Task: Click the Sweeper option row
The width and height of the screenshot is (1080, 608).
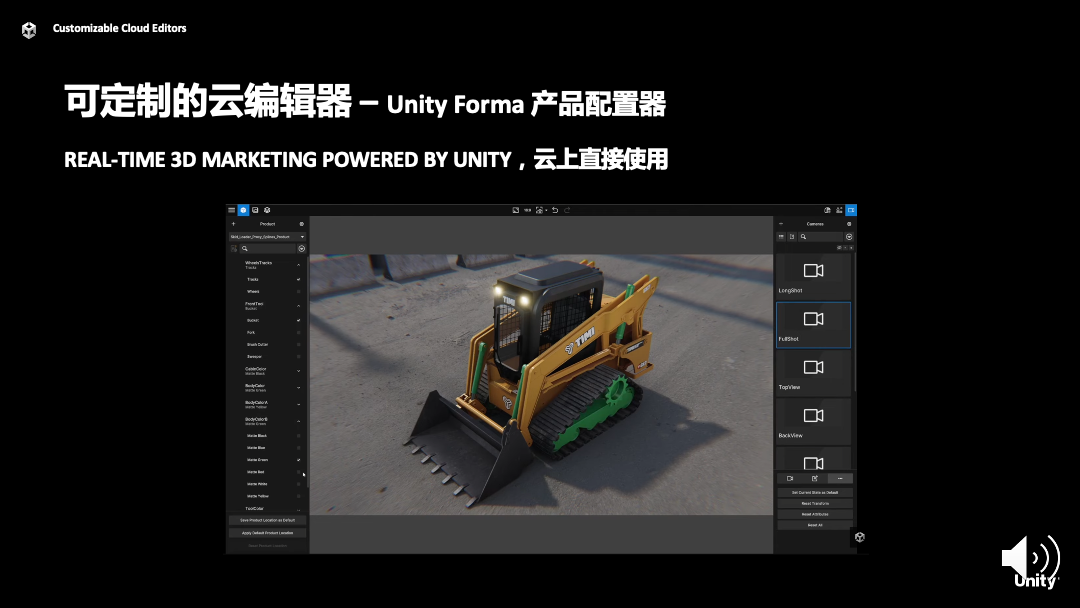Action: tap(267, 357)
